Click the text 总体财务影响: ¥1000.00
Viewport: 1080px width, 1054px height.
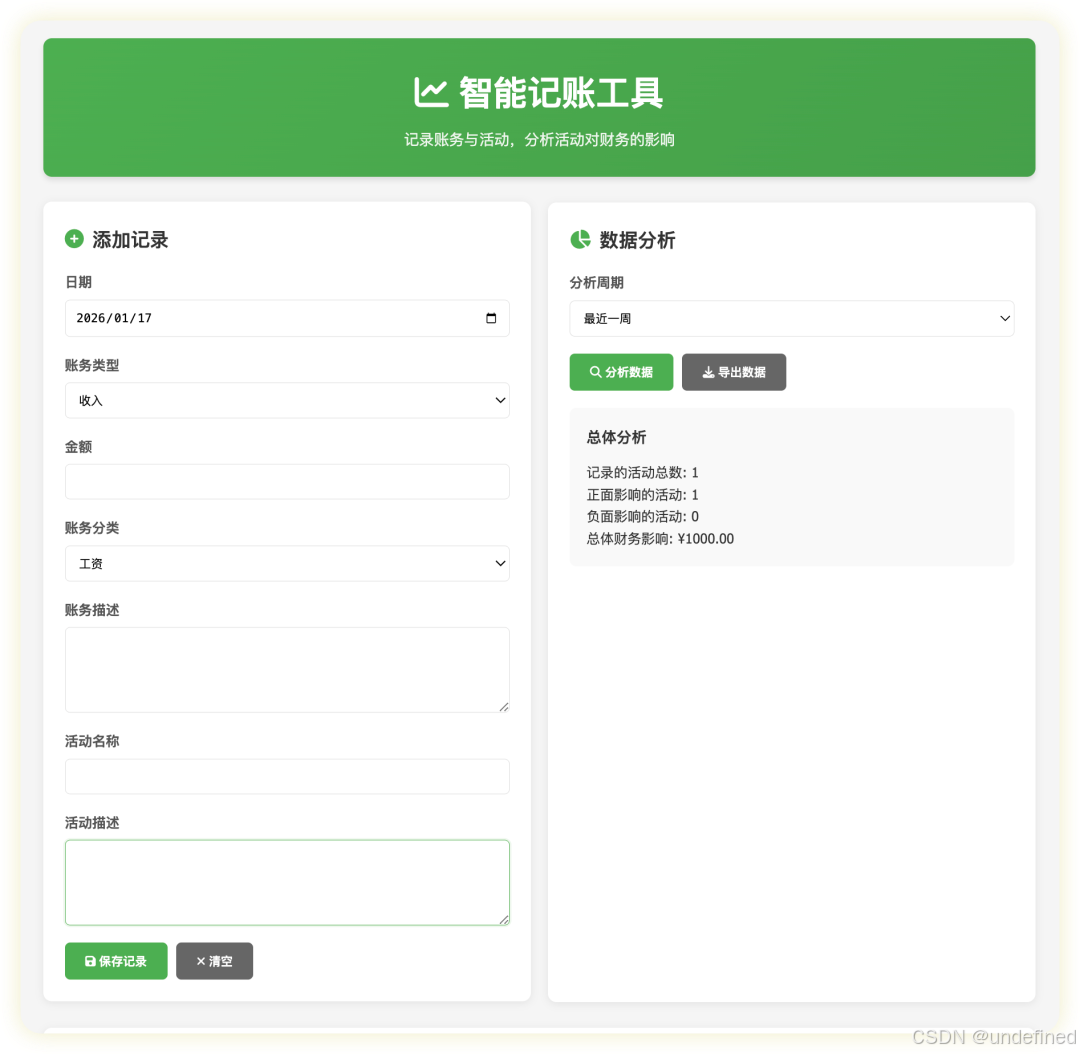point(660,539)
